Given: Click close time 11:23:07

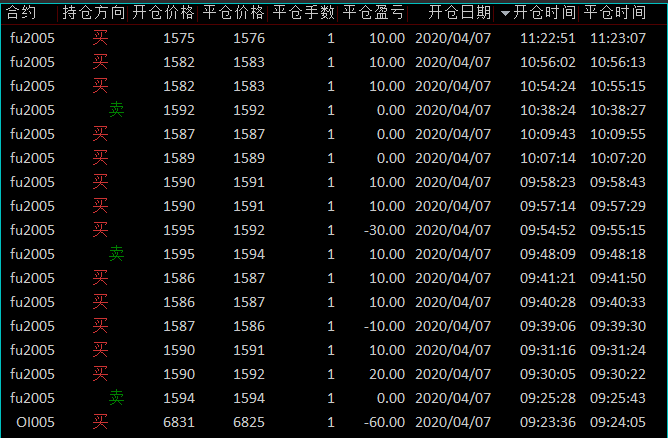Looking at the screenshot, I should (618, 38).
